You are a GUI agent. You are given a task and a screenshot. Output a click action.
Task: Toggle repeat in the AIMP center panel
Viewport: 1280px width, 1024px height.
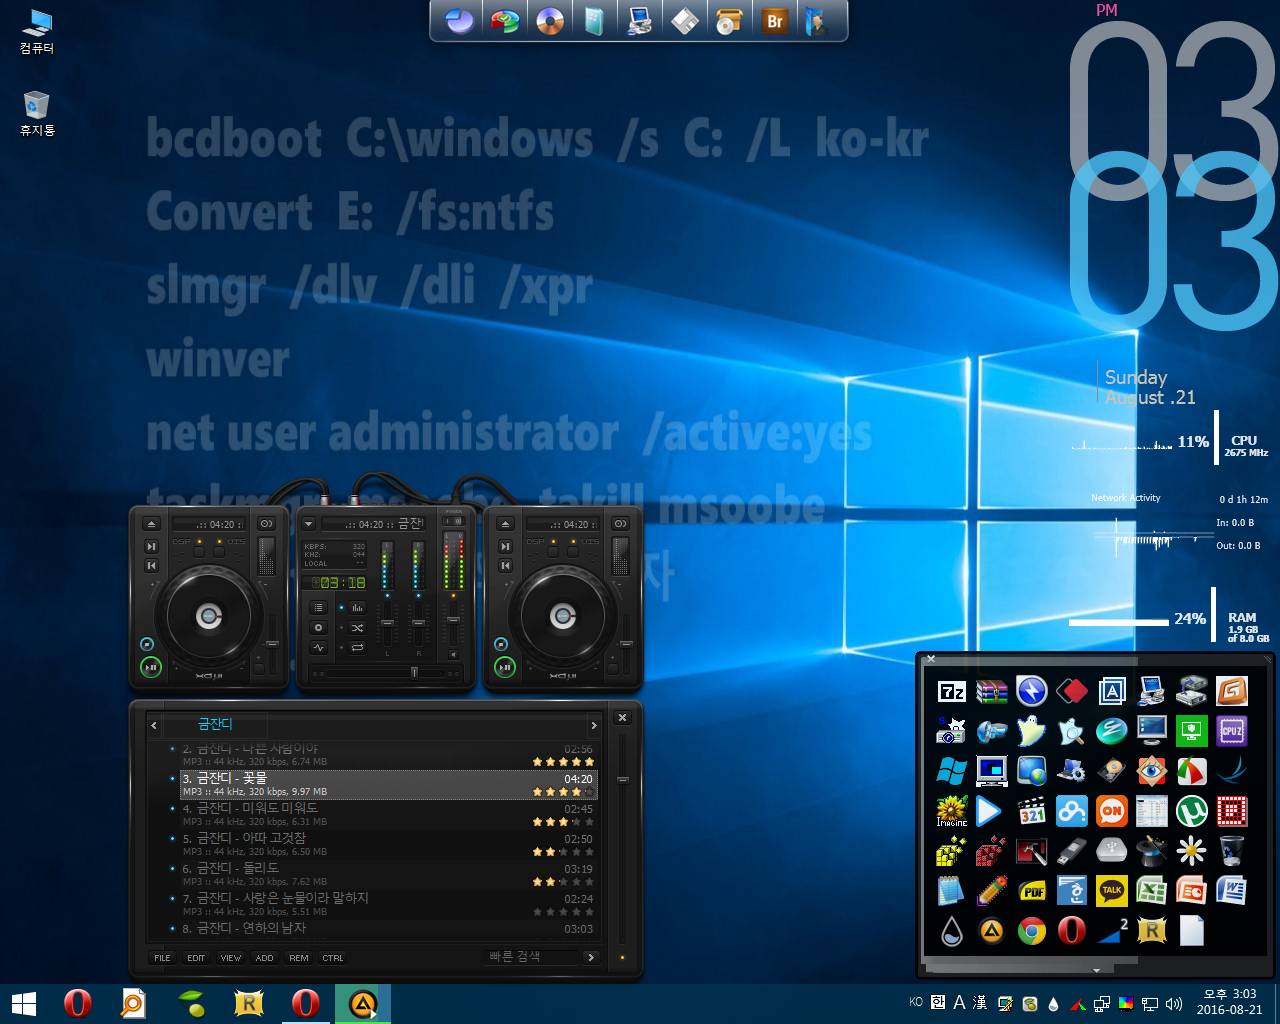(x=357, y=647)
